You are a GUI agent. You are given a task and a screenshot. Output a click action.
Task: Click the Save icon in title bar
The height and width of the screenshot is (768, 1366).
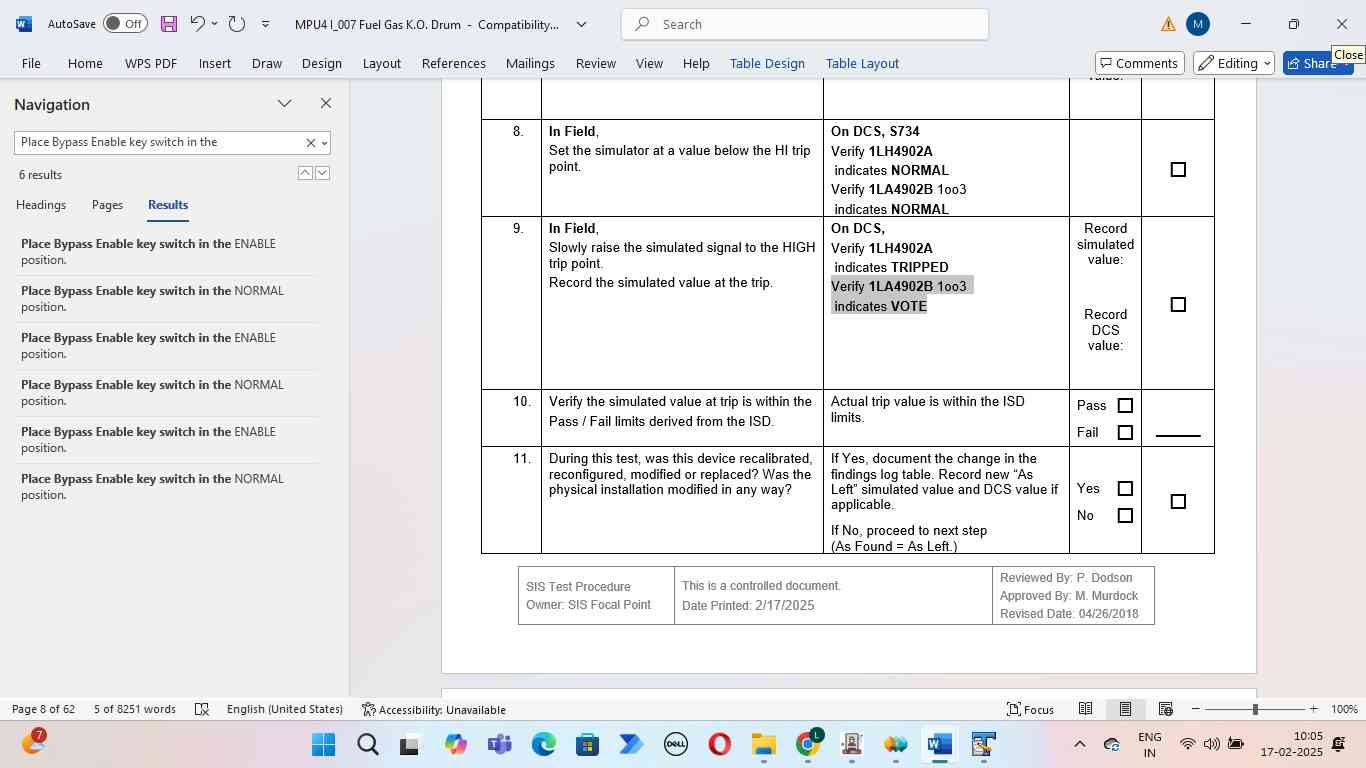168,24
